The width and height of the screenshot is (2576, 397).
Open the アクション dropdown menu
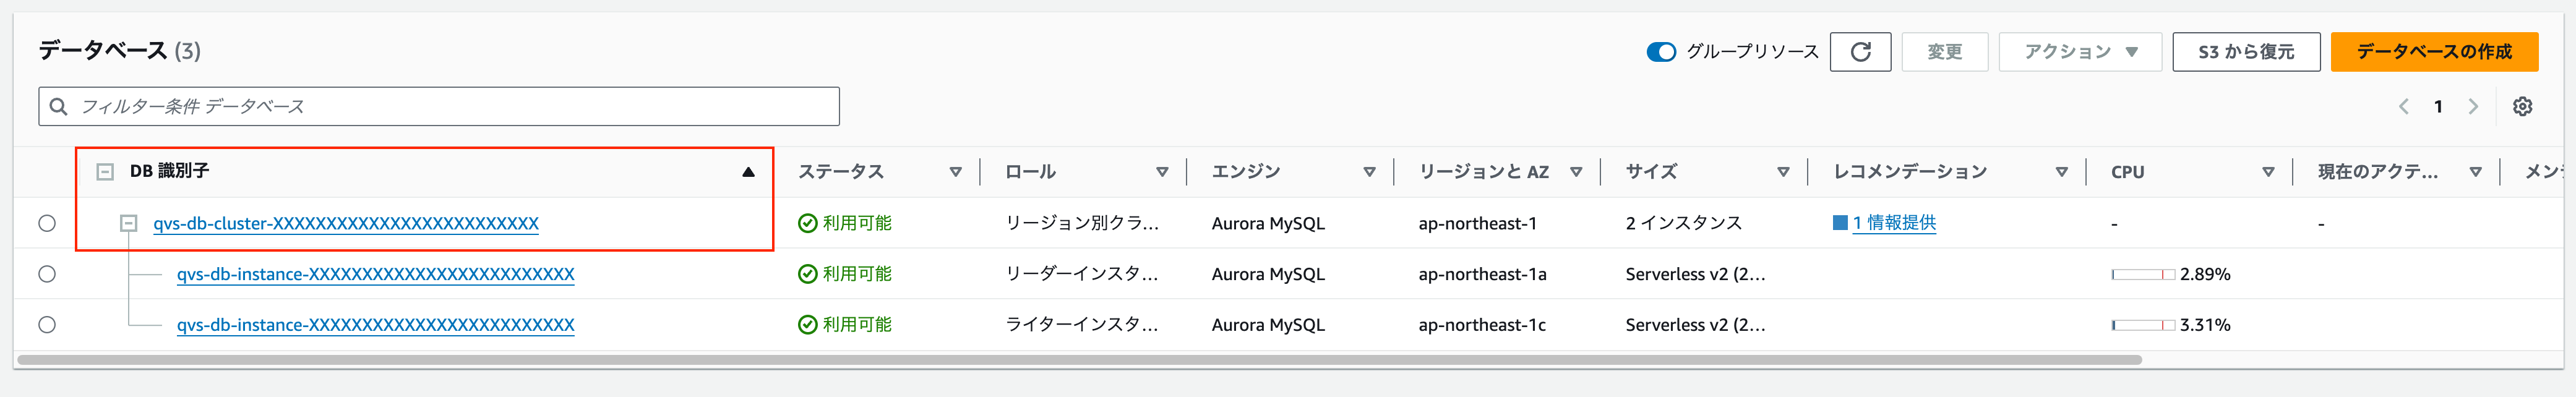coord(2079,52)
